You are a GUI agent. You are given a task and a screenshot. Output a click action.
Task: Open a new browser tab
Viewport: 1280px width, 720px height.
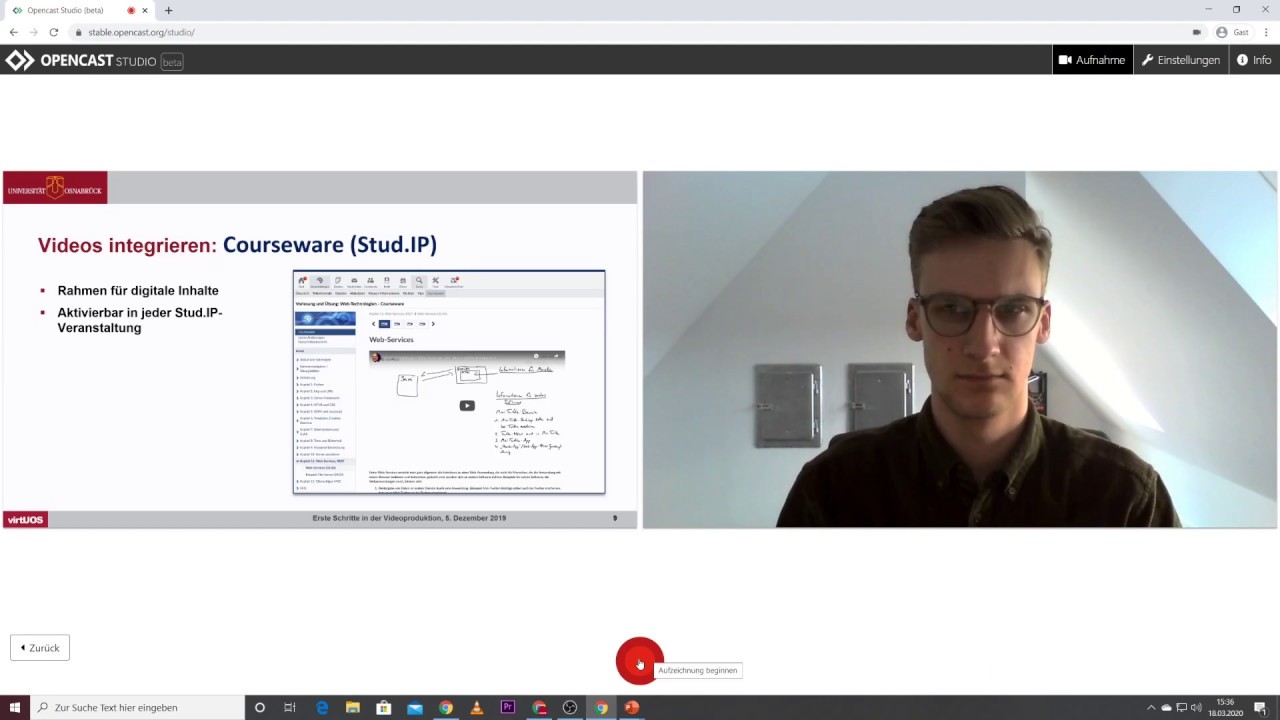tap(168, 10)
